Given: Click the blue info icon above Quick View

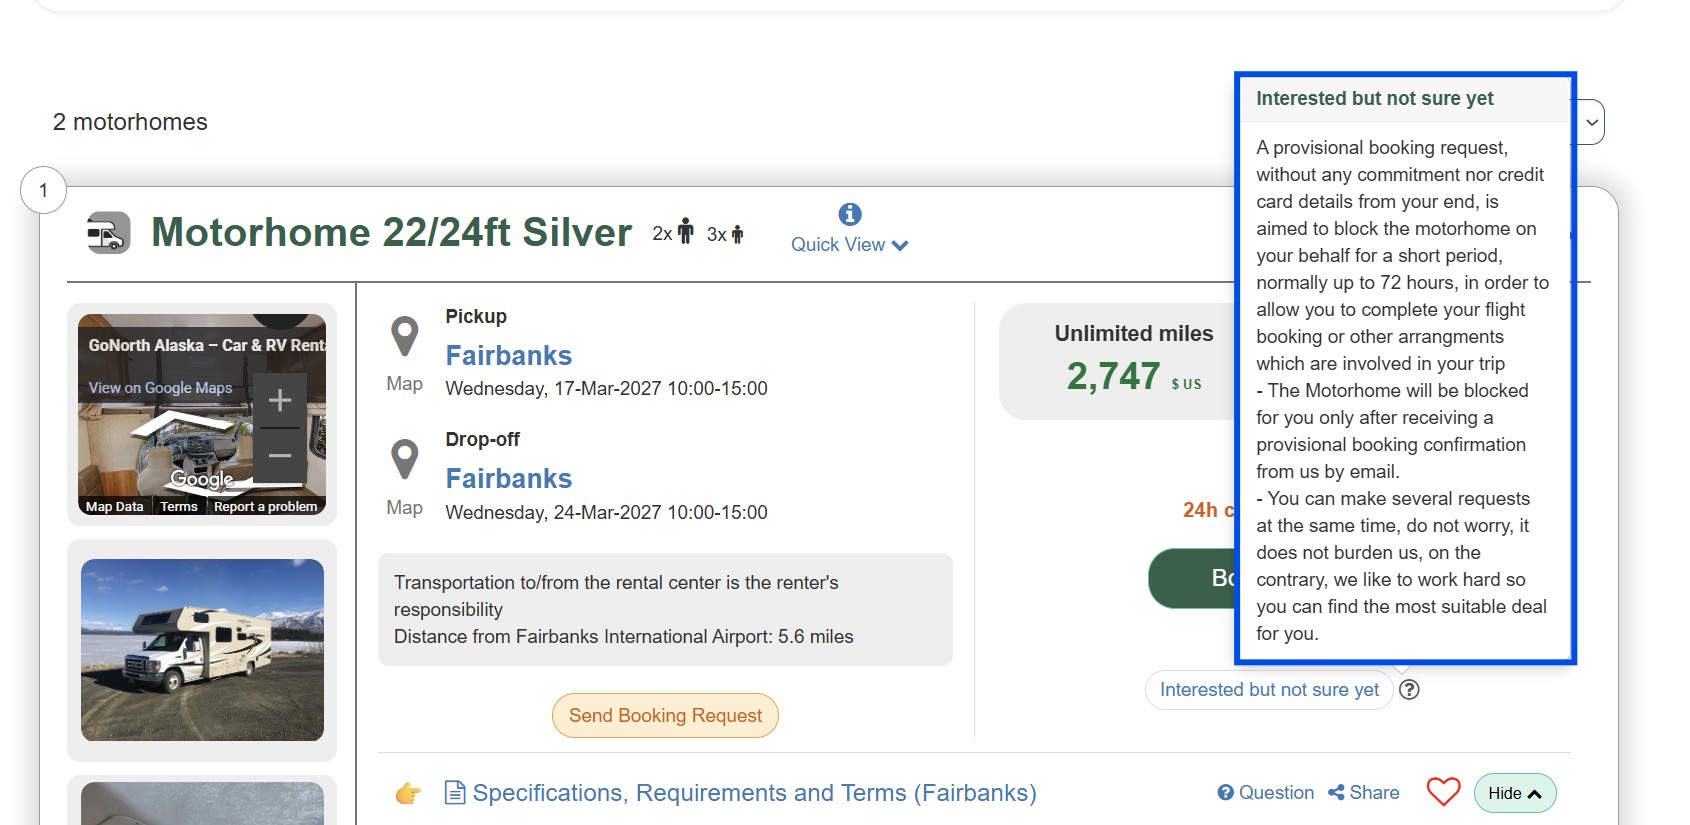Looking at the screenshot, I should coord(850,214).
